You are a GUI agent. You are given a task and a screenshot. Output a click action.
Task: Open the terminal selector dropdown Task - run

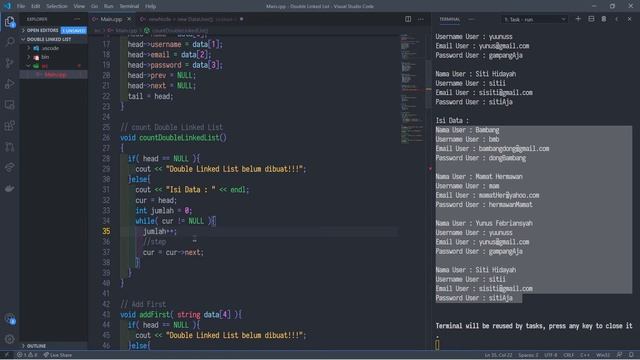click(534, 19)
